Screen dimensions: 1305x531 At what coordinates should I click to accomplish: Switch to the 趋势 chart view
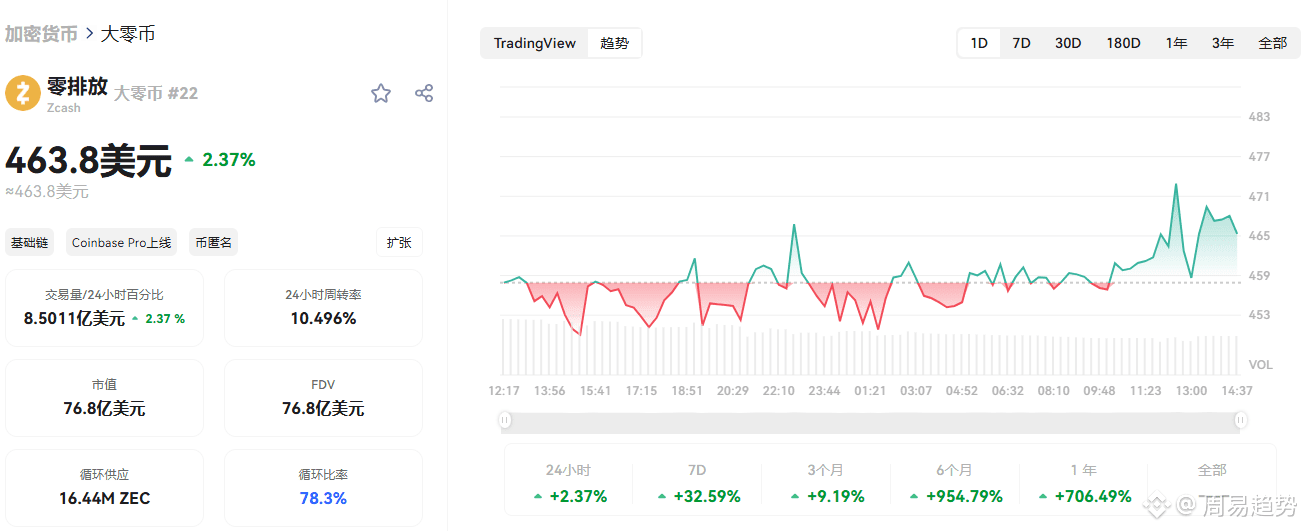click(x=614, y=43)
